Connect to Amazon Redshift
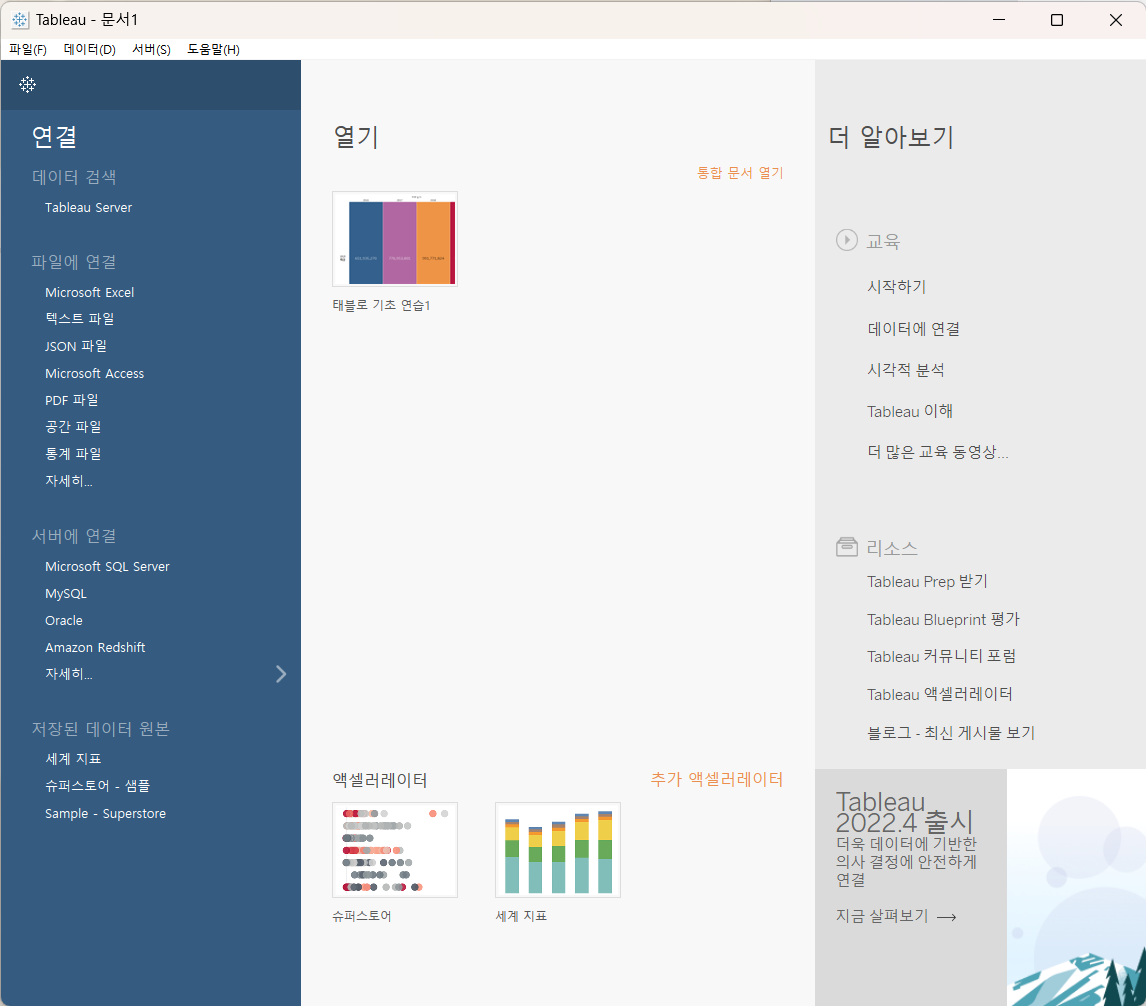 pos(95,648)
